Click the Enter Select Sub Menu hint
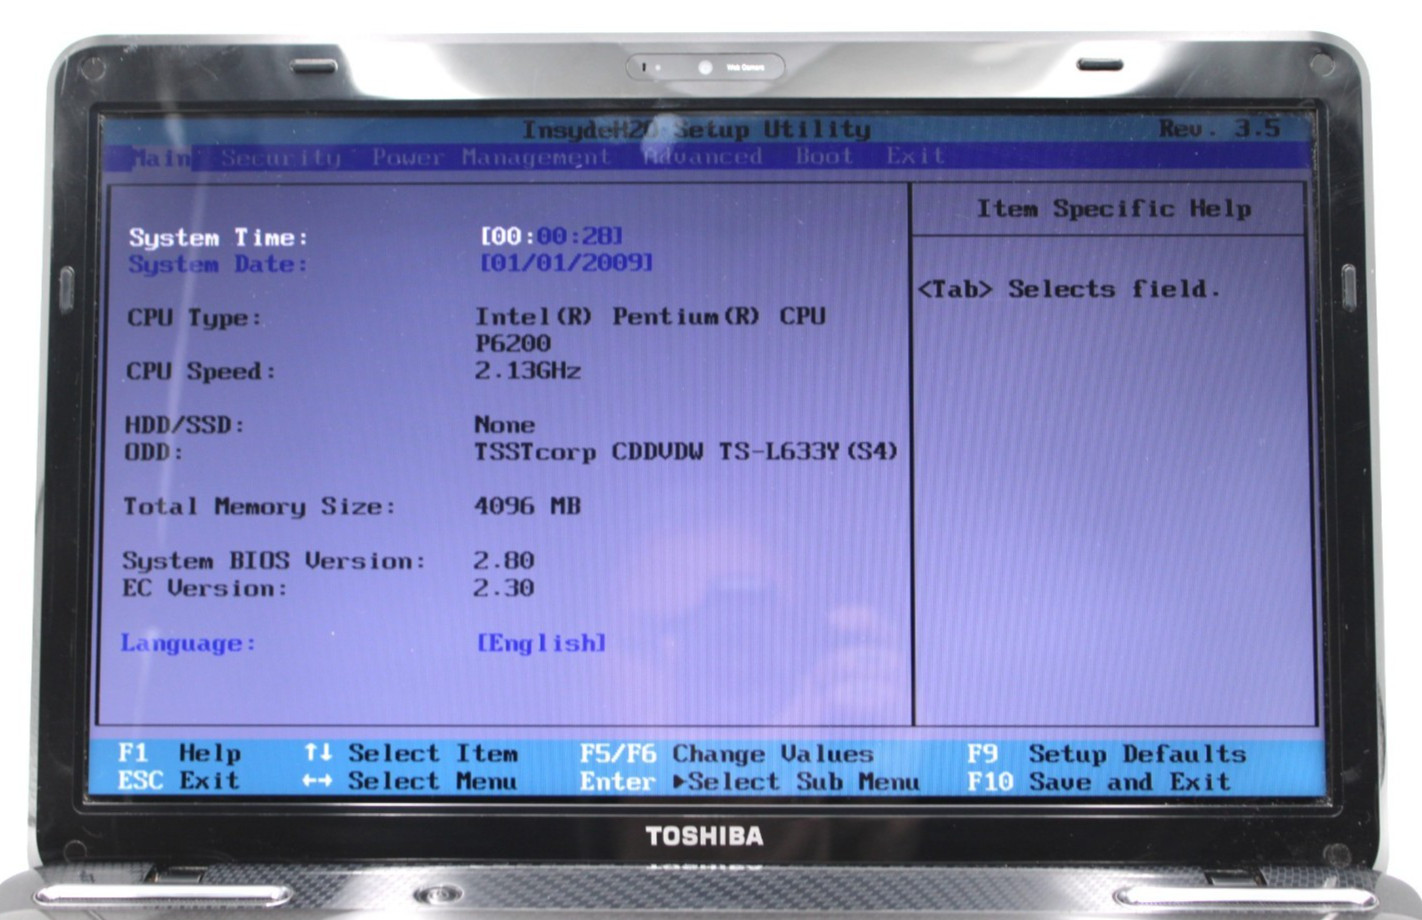Viewport: 1422px width, 920px height. coord(749,781)
